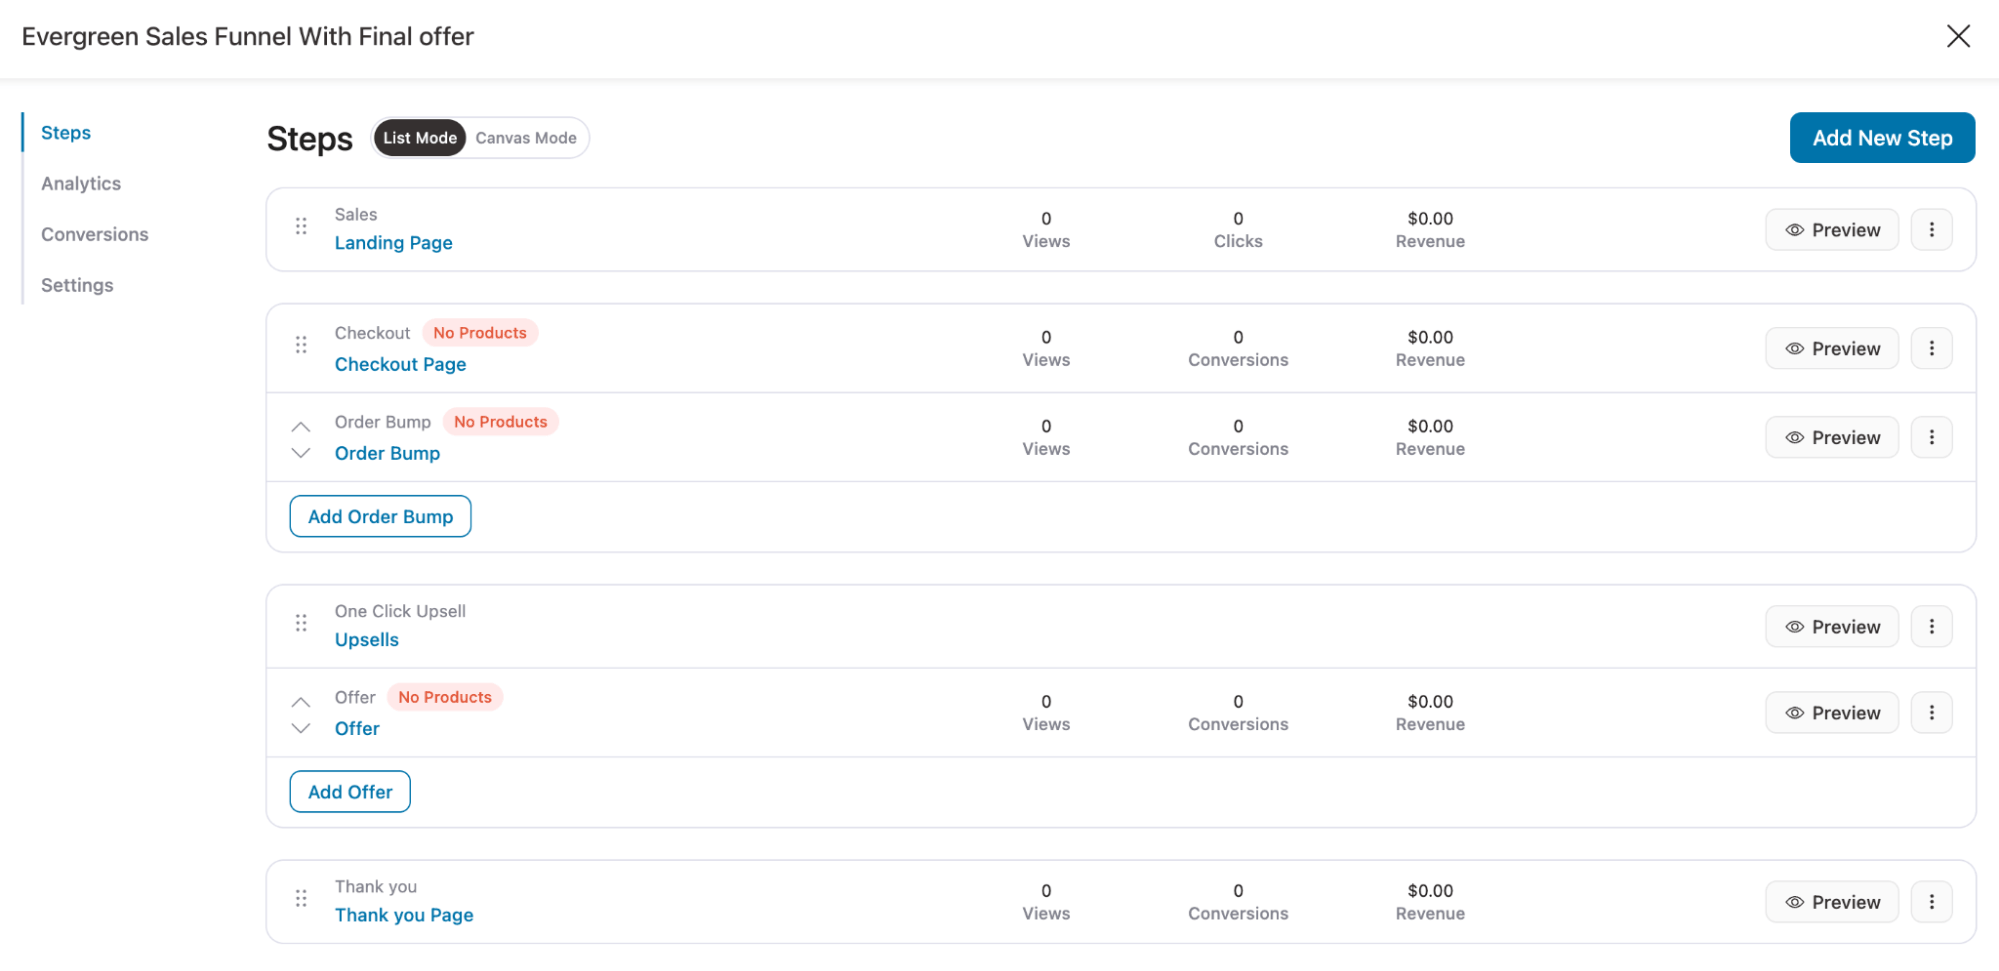1999x971 pixels.
Task: Open three-dot menu for Order Bump row
Action: point(1931,437)
